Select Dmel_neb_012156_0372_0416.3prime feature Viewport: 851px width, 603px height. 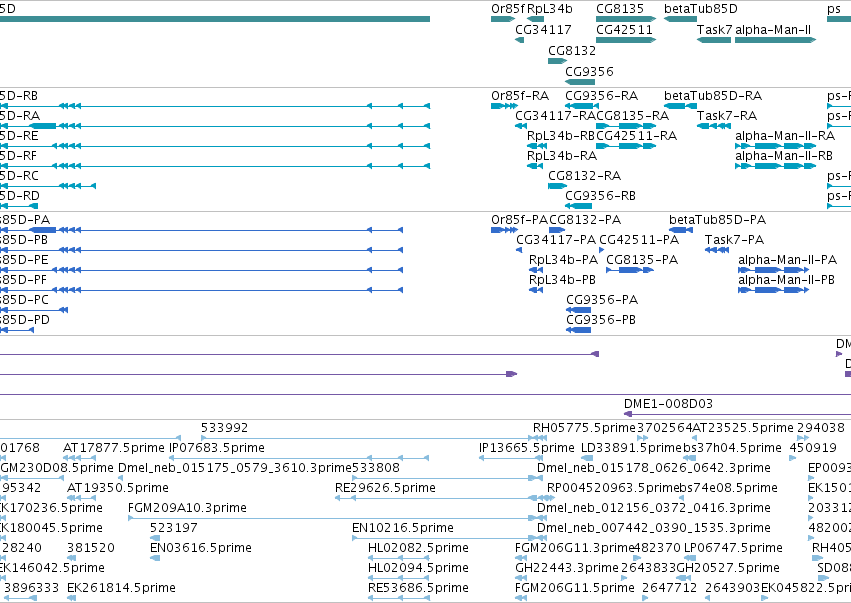point(653,508)
